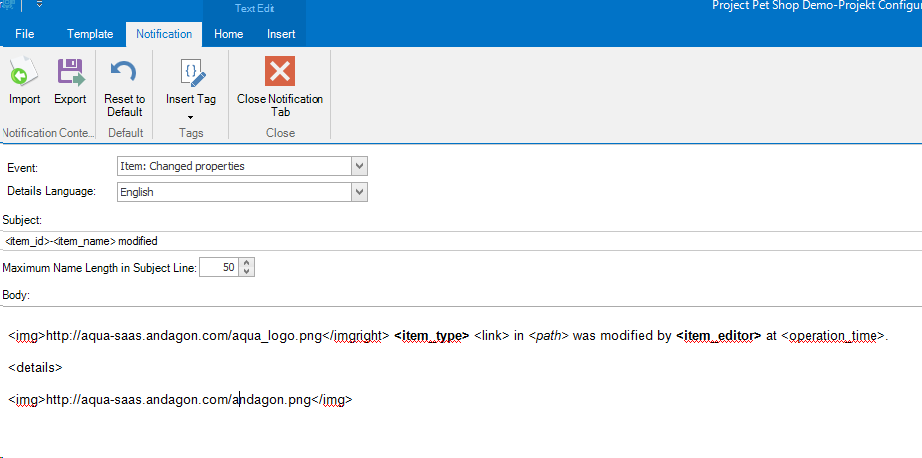Screen dimensions: 922x458
Task: Expand the Insert Tag dropdown arrow
Action: pyautogui.click(x=191, y=117)
